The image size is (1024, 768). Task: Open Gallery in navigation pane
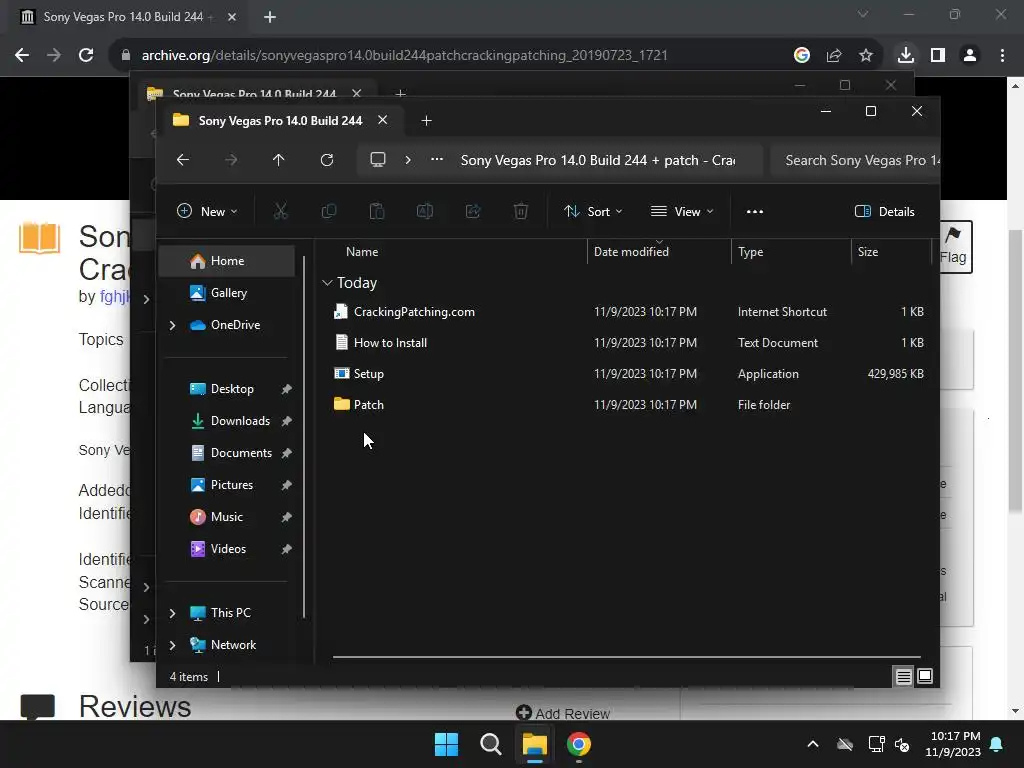point(227,293)
